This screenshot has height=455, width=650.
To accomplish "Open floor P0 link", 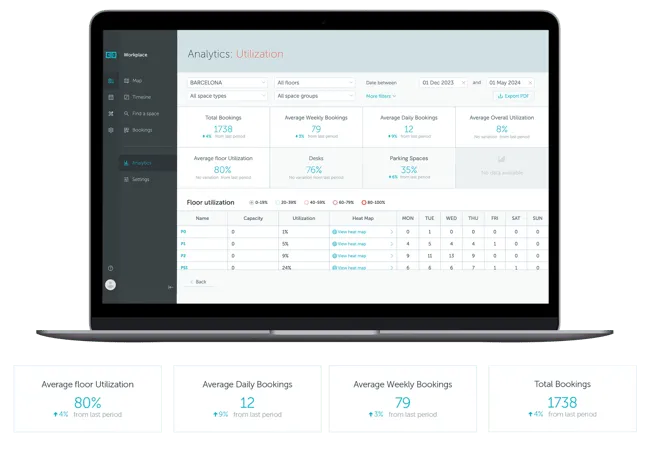I will click(x=183, y=232).
